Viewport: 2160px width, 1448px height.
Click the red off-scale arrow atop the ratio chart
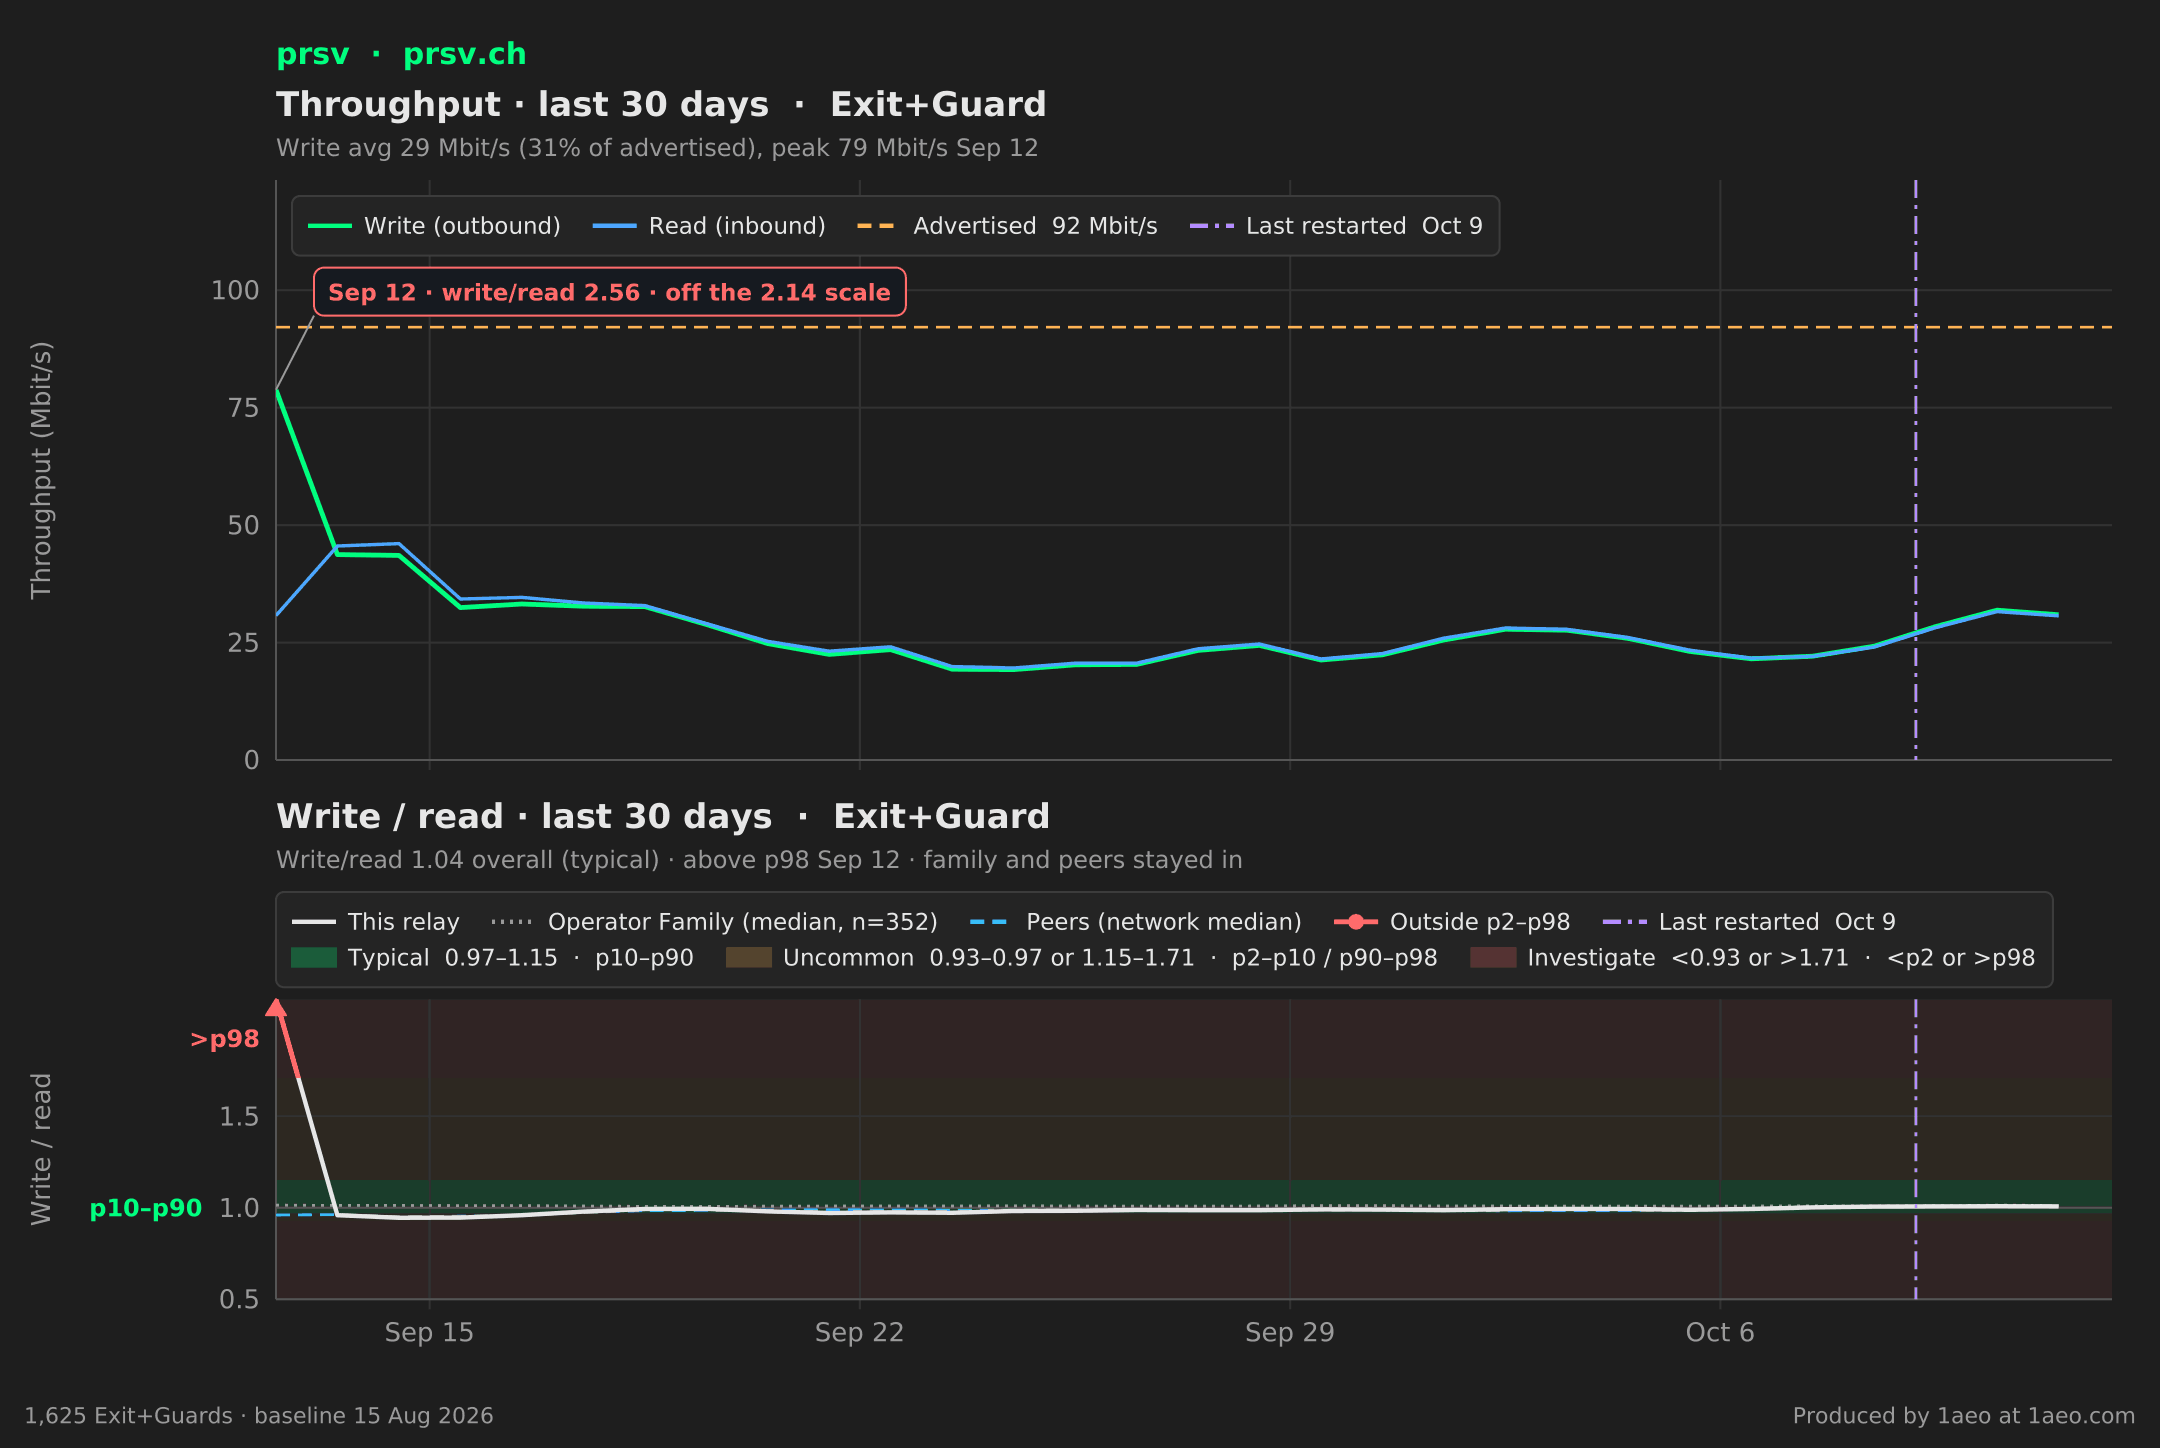pos(277,1008)
